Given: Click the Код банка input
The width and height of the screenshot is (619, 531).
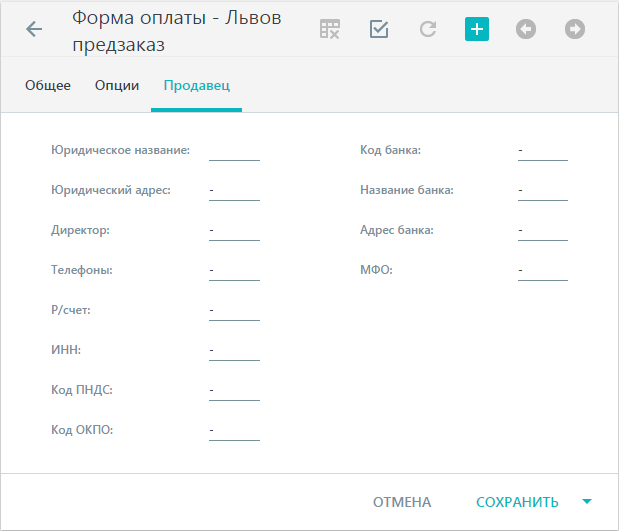Looking at the screenshot, I should coord(543,151).
